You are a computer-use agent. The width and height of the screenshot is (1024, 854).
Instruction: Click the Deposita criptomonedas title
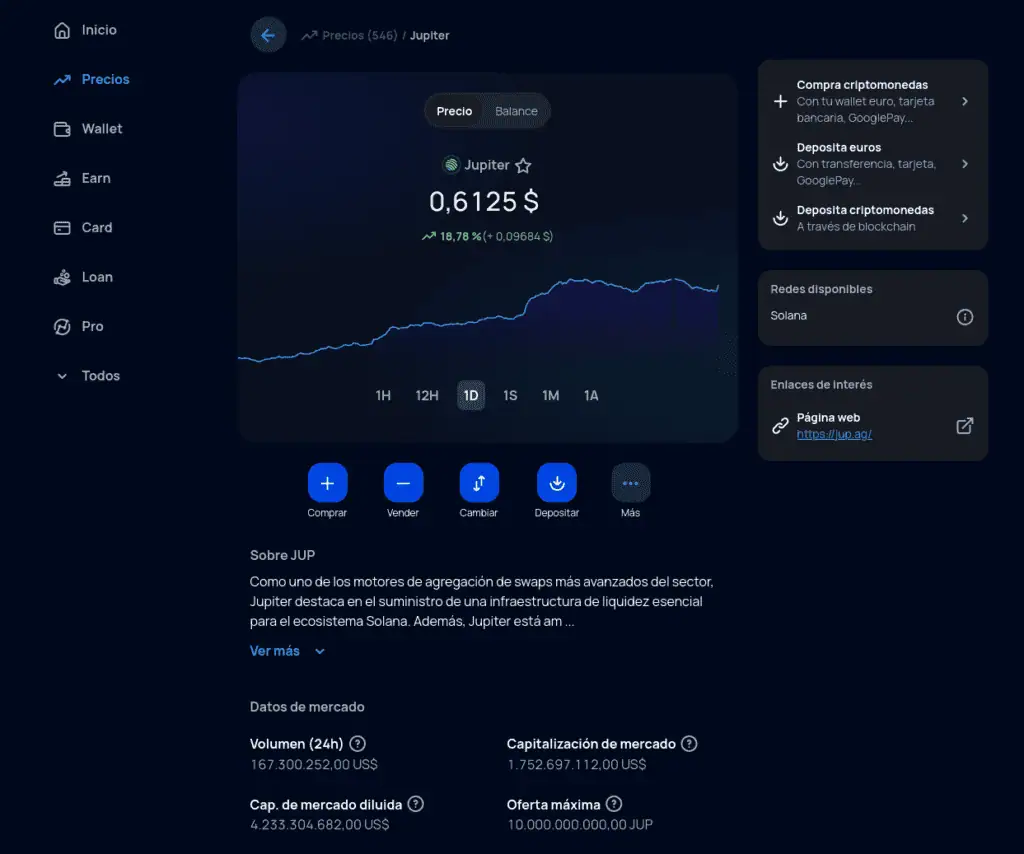(865, 210)
